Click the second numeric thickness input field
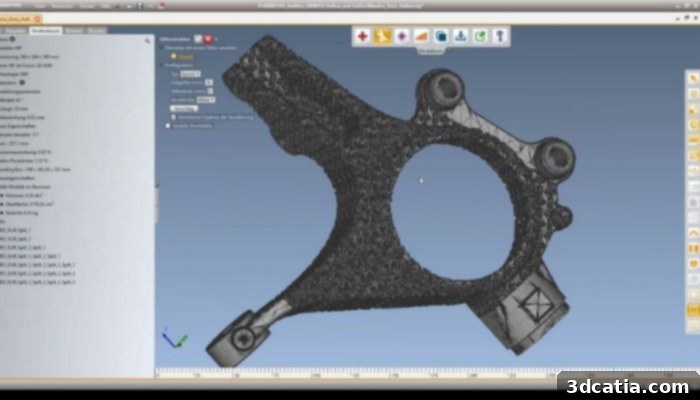The height and width of the screenshot is (400, 700). tap(210, 91)
